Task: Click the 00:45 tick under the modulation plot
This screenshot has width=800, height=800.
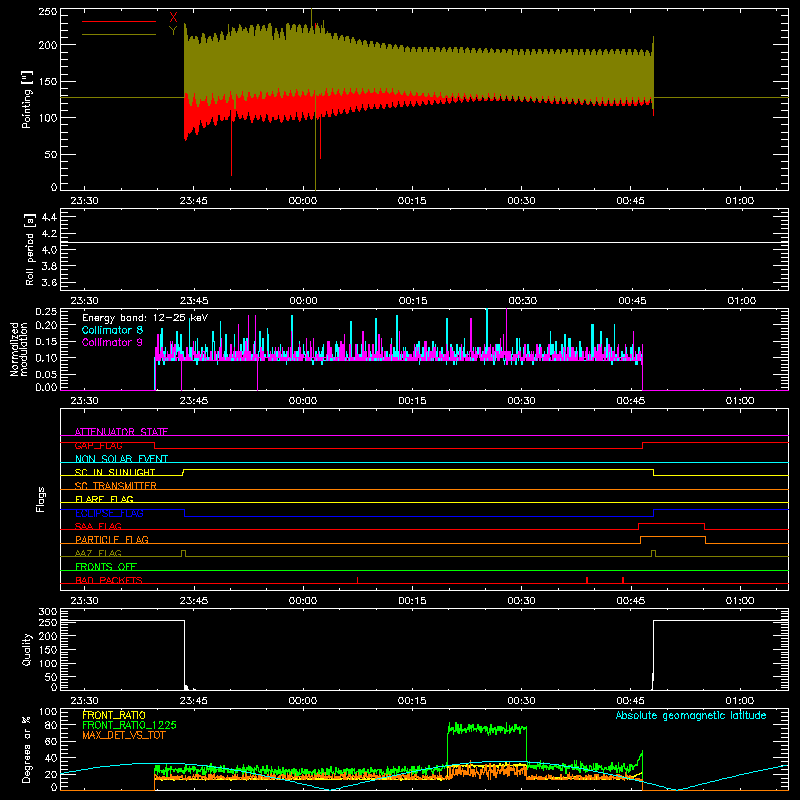Action: click(631, 401)
